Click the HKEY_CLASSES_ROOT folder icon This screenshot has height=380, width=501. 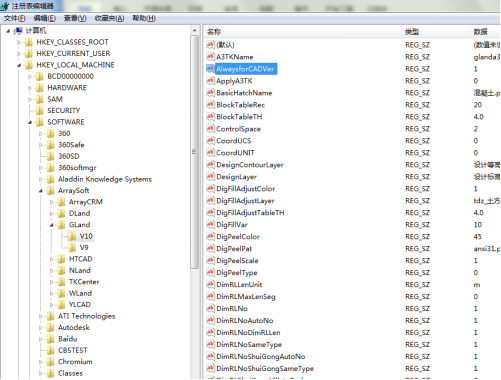[29, 42]
